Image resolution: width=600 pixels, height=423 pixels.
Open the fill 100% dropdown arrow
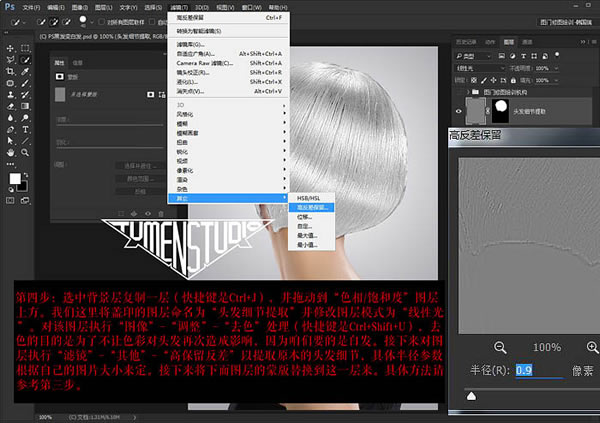556,80
